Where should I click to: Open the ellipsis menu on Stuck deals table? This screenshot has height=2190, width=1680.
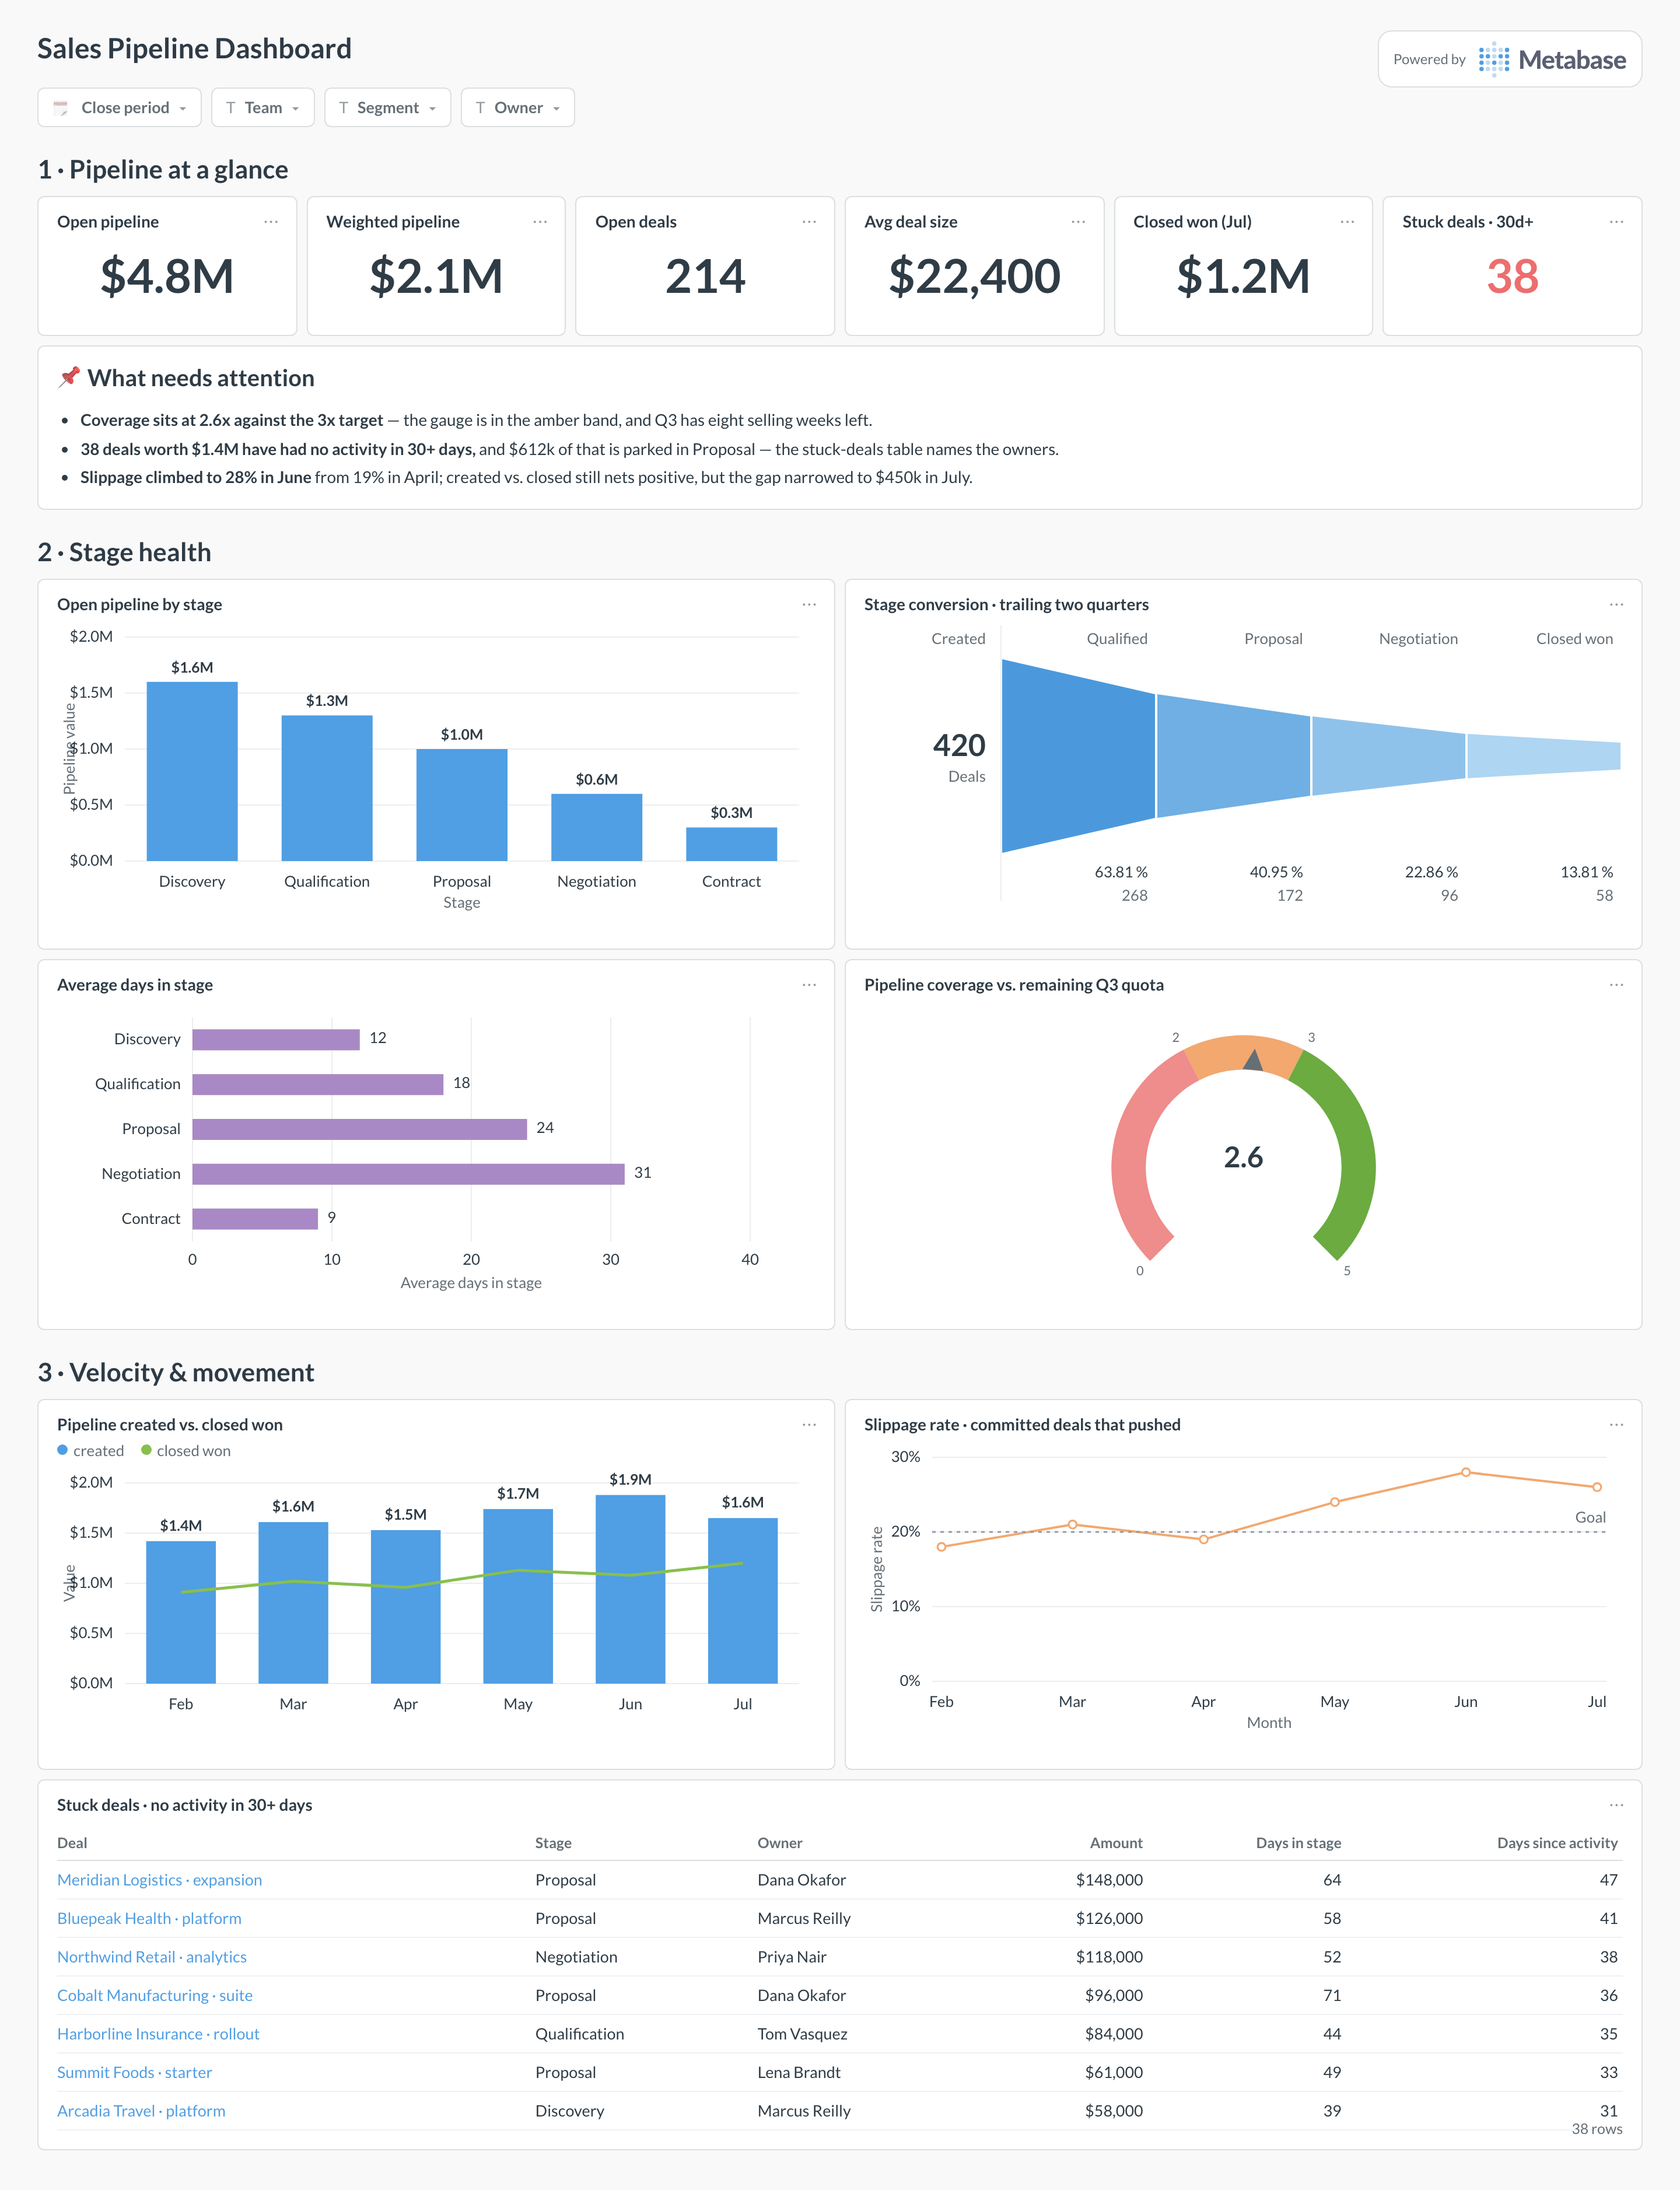1616,1805
